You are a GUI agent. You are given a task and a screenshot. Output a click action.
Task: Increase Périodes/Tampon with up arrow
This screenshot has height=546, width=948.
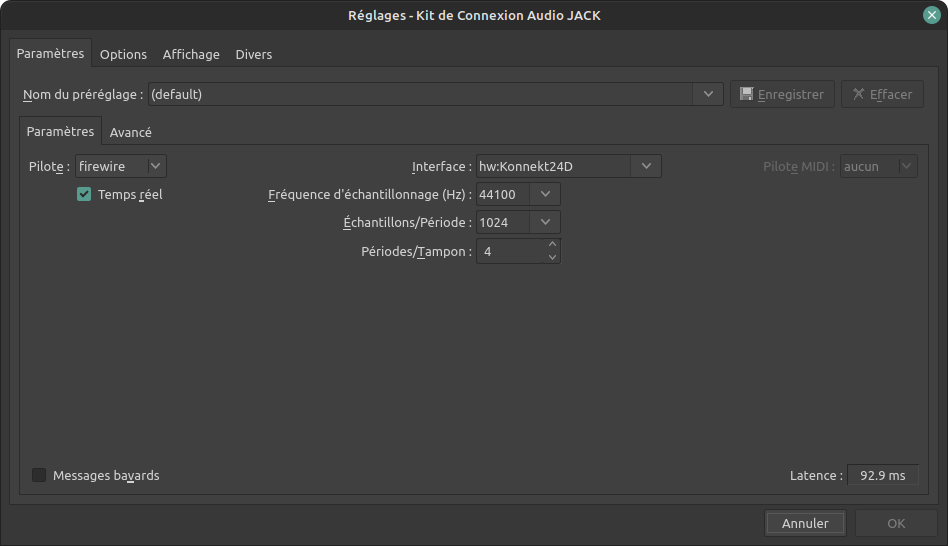click(552, 245)
